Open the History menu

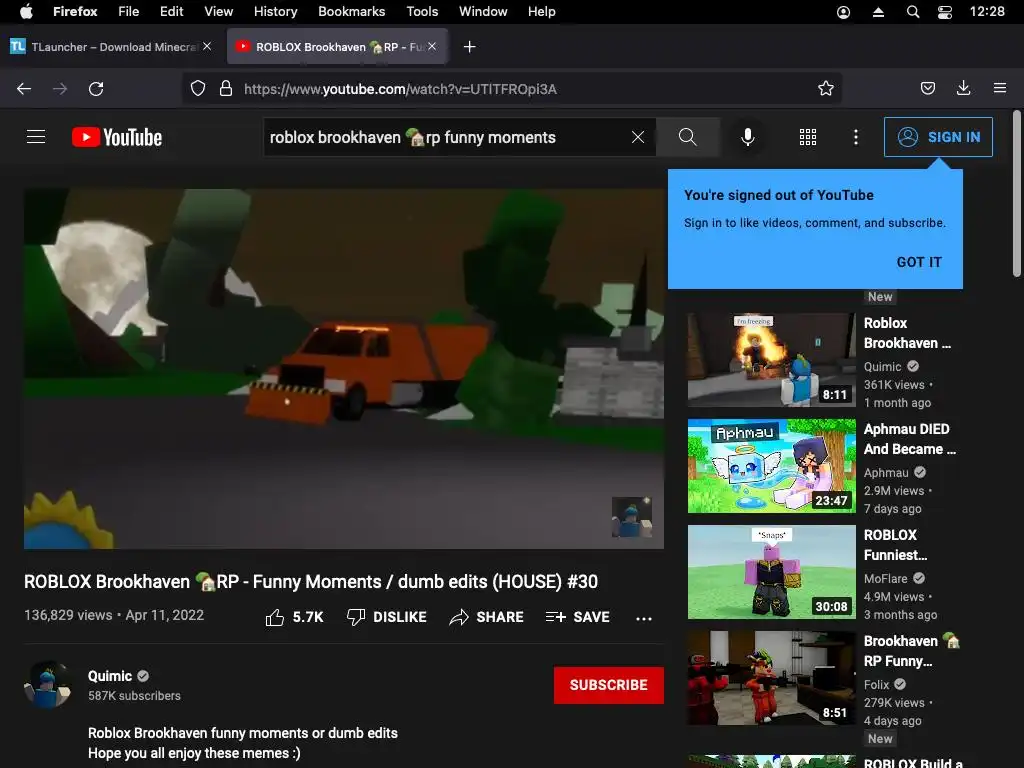click(x=276, y=12)
